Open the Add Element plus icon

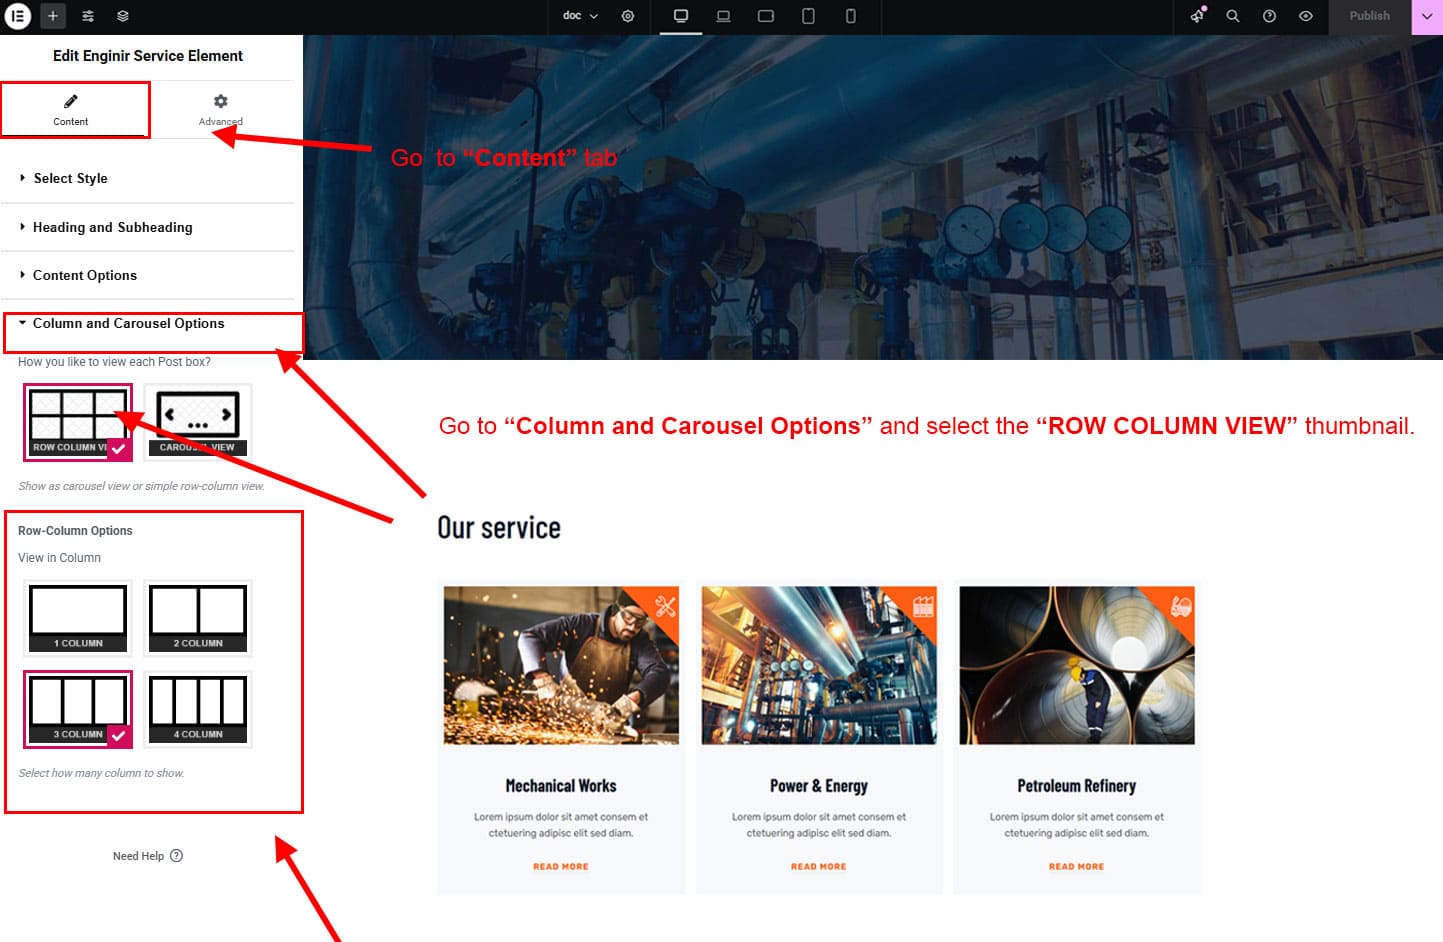point(53,16)
